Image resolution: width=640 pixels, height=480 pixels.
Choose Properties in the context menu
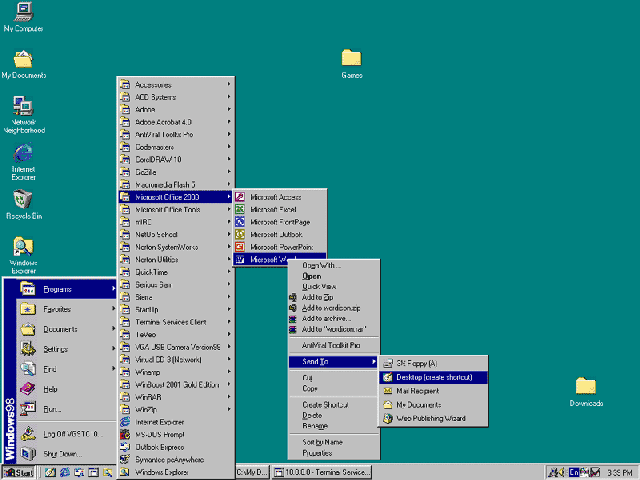pyautogui.click(x=334, y=453)
